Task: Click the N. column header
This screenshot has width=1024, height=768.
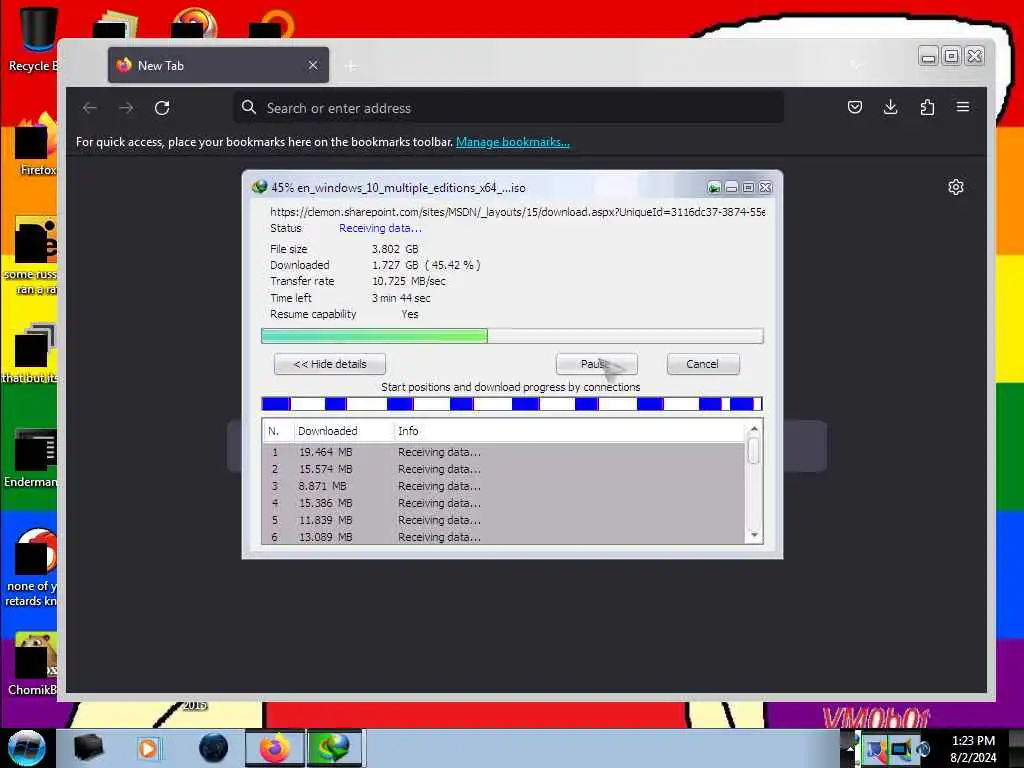Action: (x=274, y=431)
